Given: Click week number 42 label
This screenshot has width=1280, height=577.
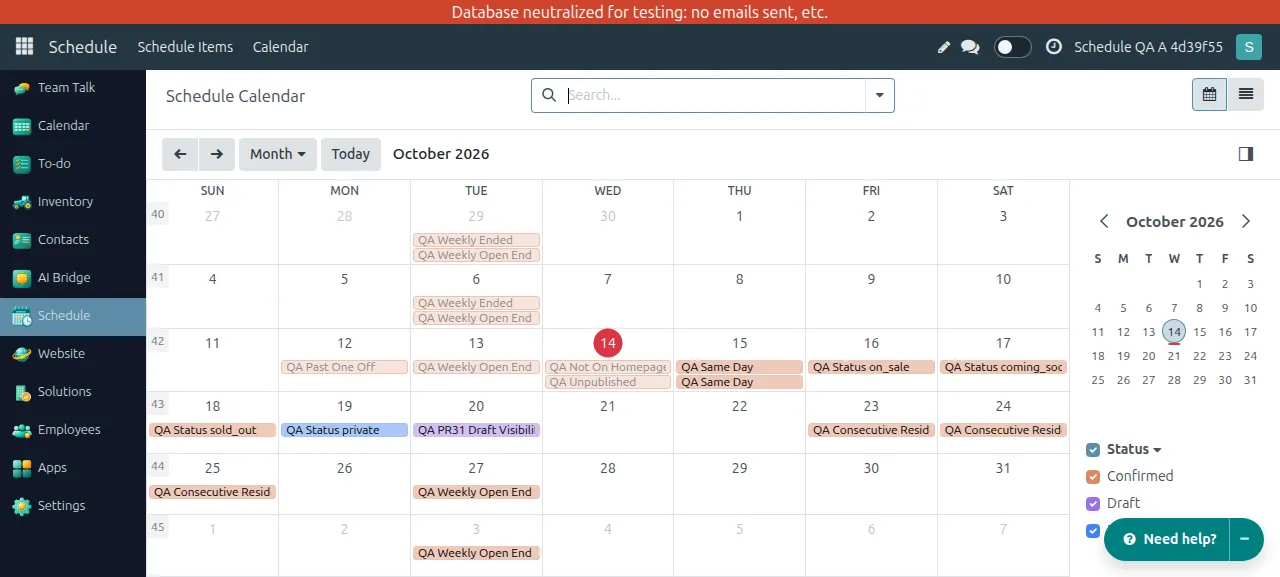Looking at the screenshot, I should tap(158, 341).
